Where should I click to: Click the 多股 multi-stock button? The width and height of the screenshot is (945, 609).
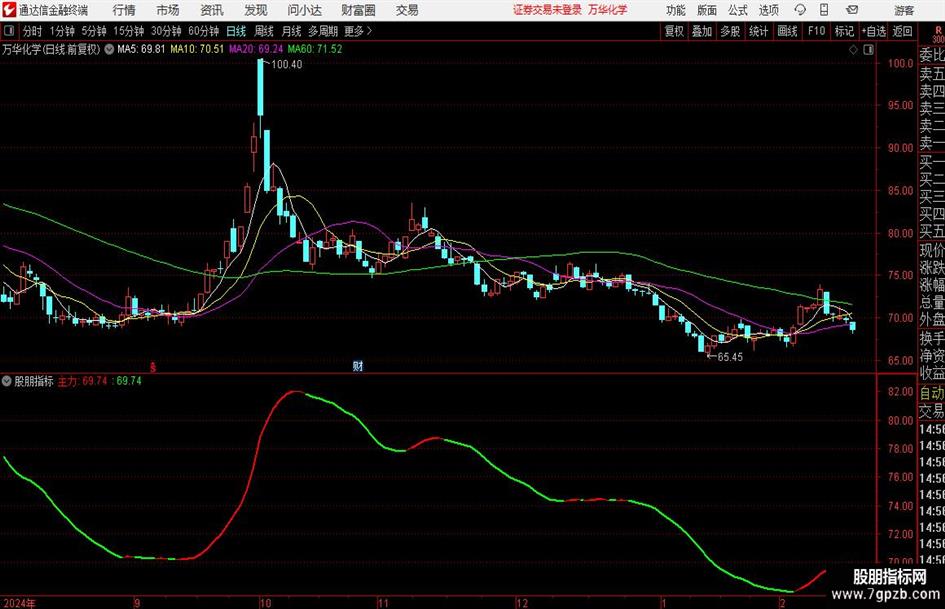click(x=730, y=31)
